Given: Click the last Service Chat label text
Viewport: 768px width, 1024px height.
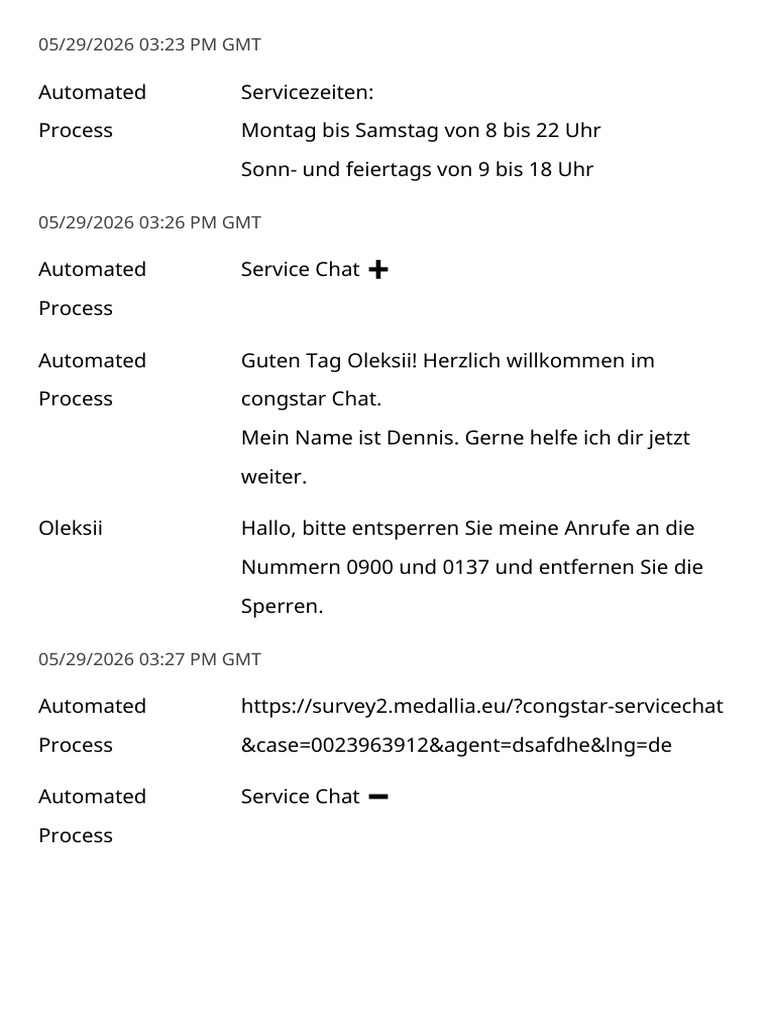Looking at the screenshot, I should [x=300, y=796].
